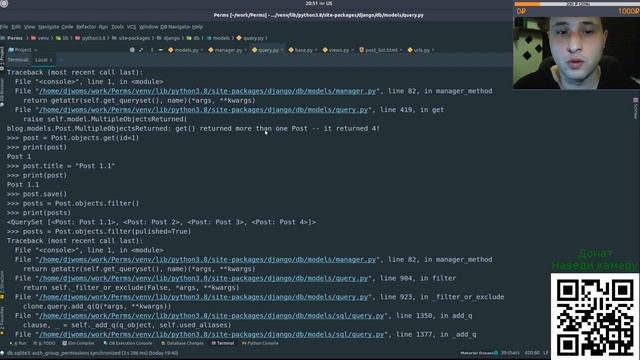Screen dimensions: 640x360
Task: Open the File menu
Action: pos(4,27)
